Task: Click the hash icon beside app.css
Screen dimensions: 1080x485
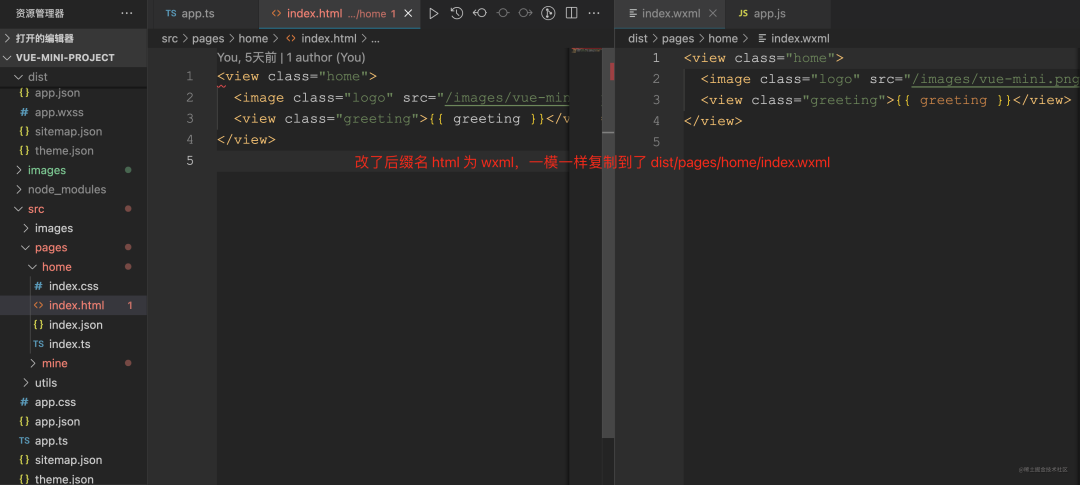Action: point(24,402)
